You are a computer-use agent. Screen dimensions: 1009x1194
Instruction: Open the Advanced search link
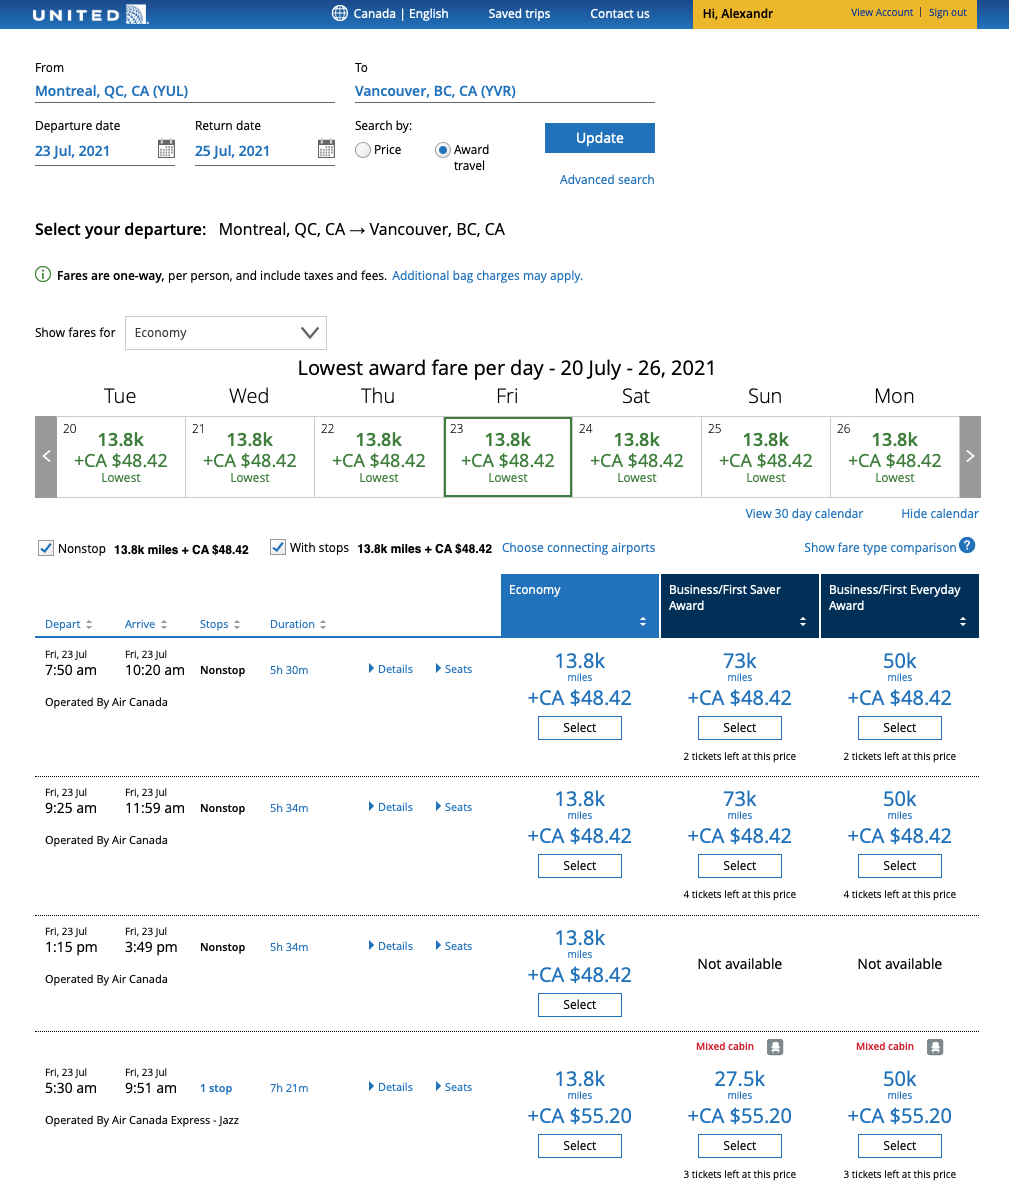pos(607,180)
